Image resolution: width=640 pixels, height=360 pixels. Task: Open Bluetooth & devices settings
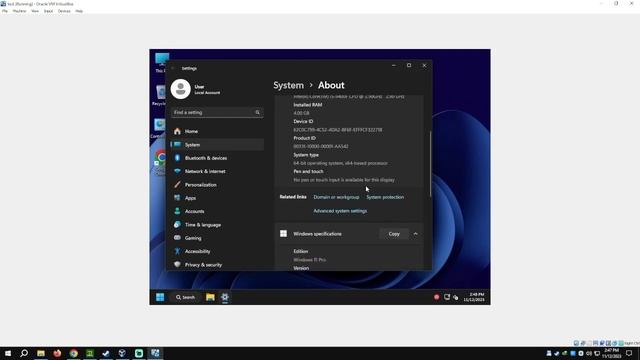(217, 158)
